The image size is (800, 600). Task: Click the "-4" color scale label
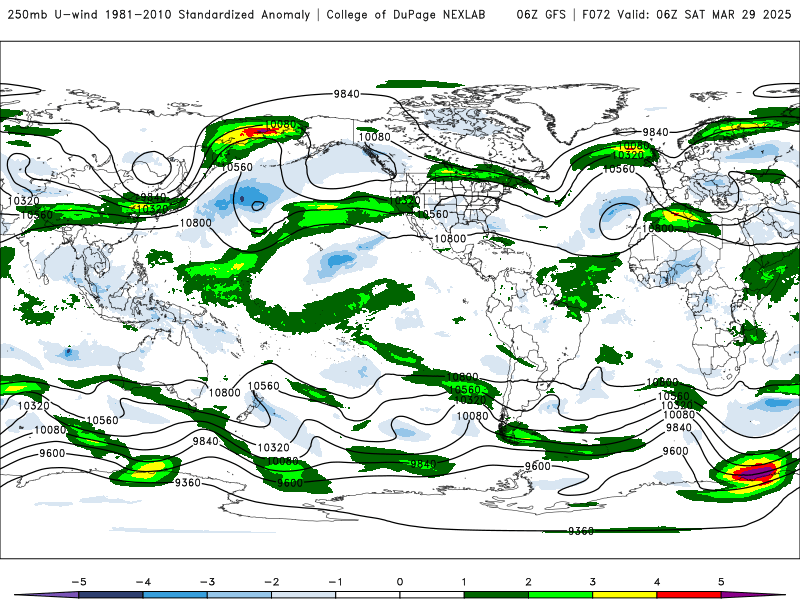pyautogui.click(x=143, y=582)
